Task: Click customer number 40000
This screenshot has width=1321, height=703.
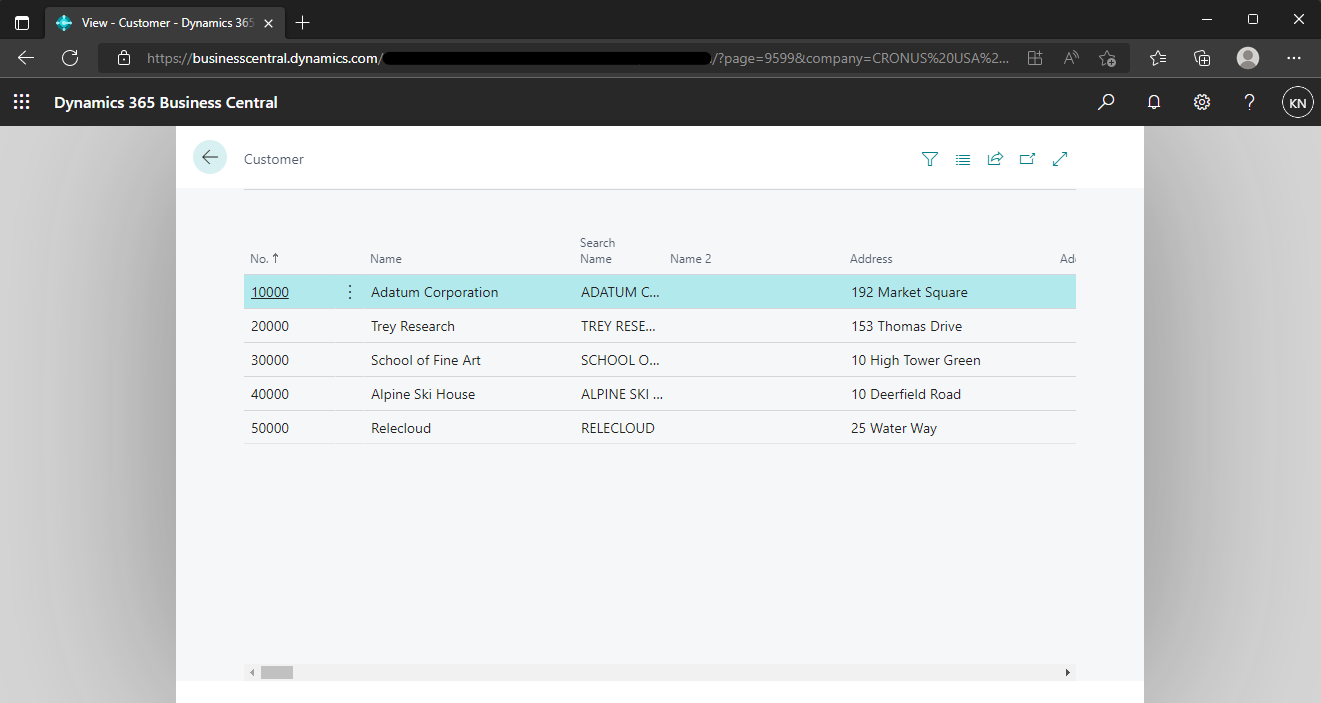Action: coord(270,394)
